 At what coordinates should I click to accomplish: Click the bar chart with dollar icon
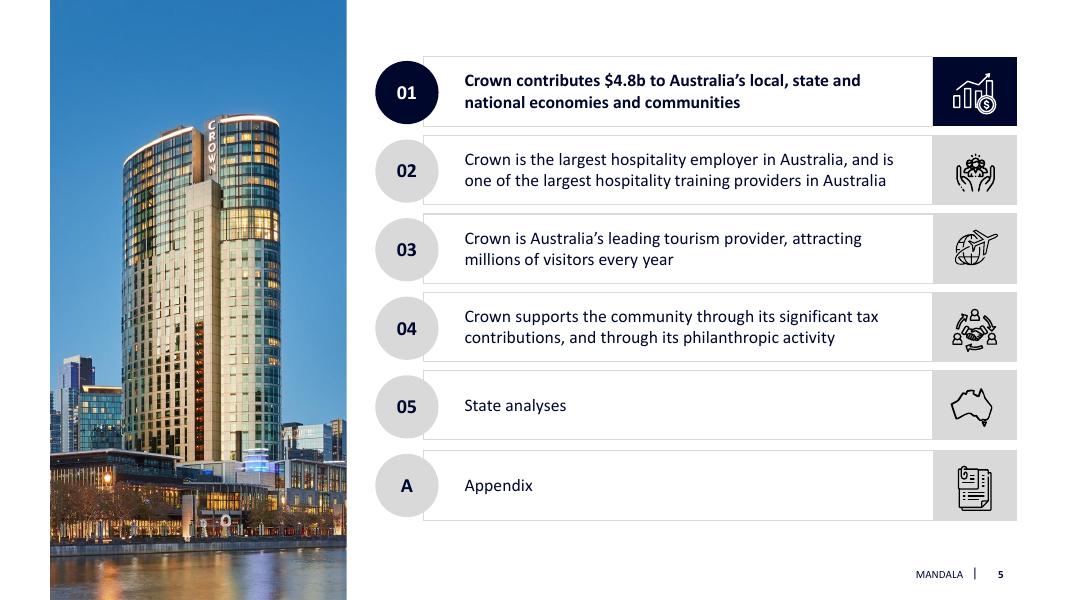click(x=974, y=92)
